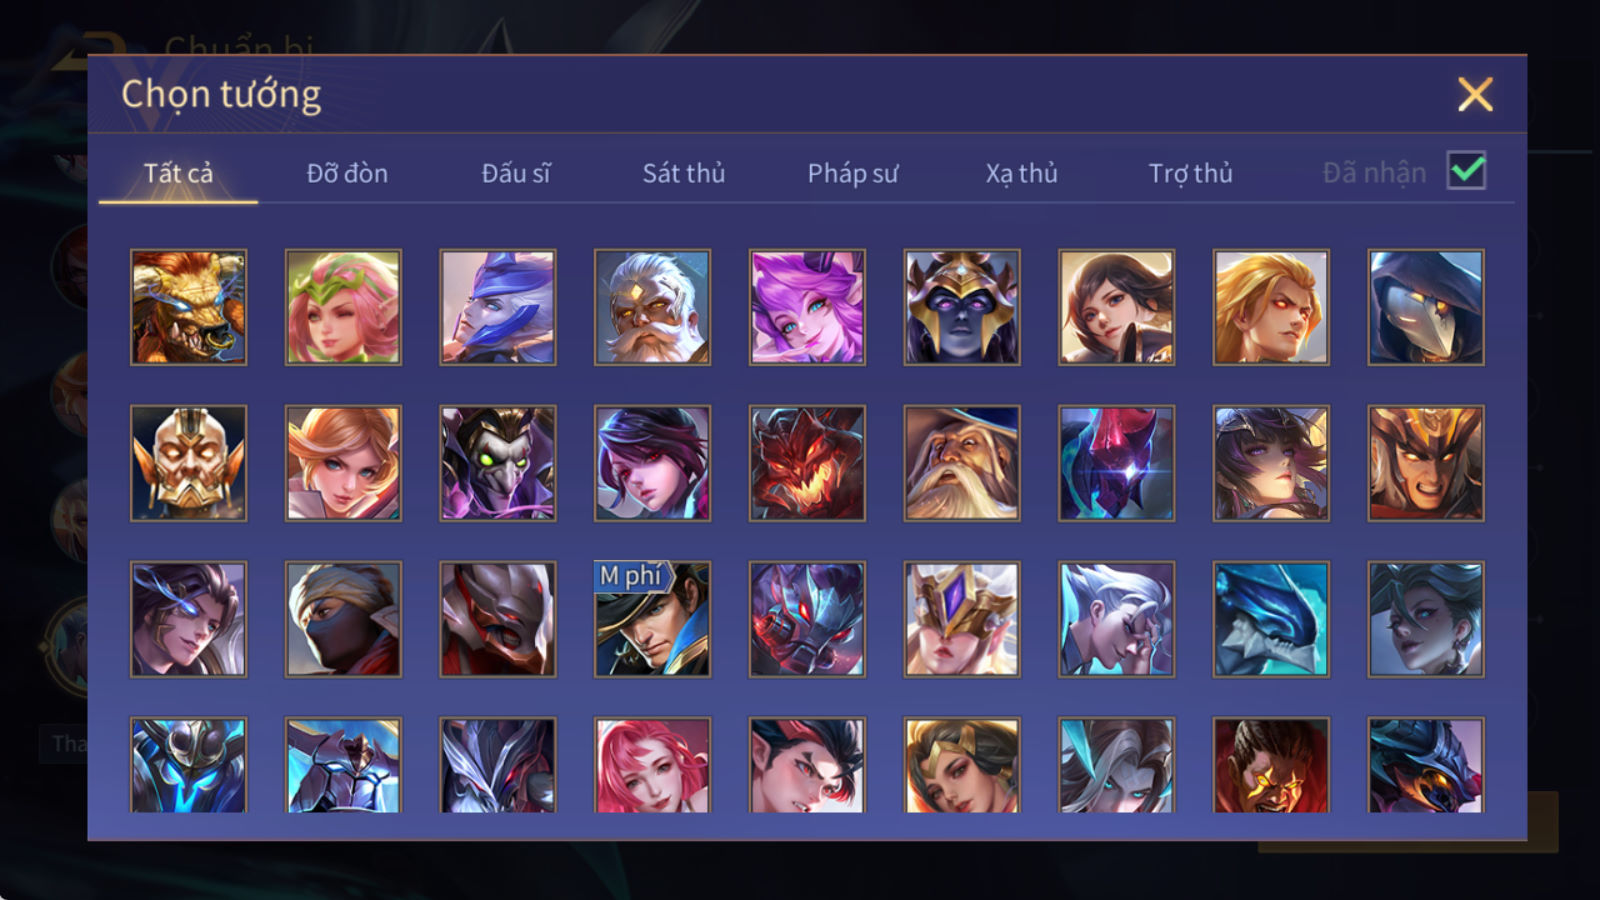Select the purple-haired girl hero portrait
Viewport: 1600px width, 900px height.
point(807,307)
